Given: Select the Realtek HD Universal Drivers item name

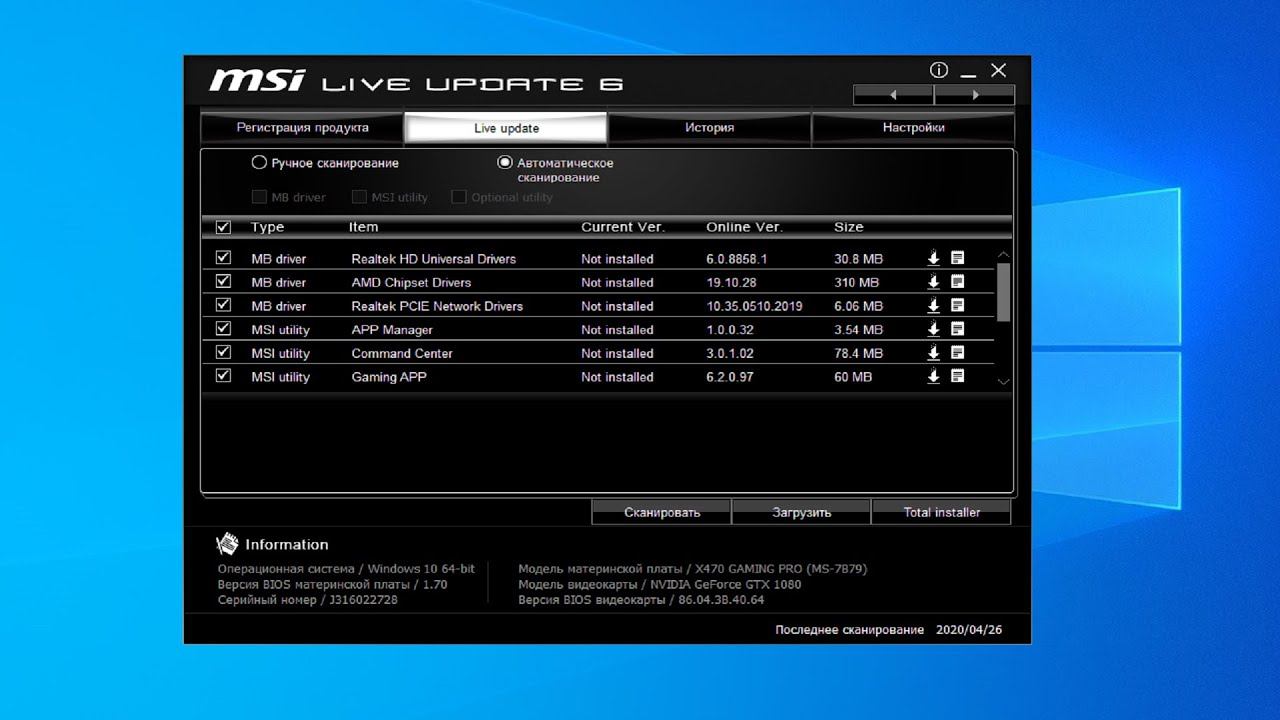Looking at the screenshot, I should 434,259.
